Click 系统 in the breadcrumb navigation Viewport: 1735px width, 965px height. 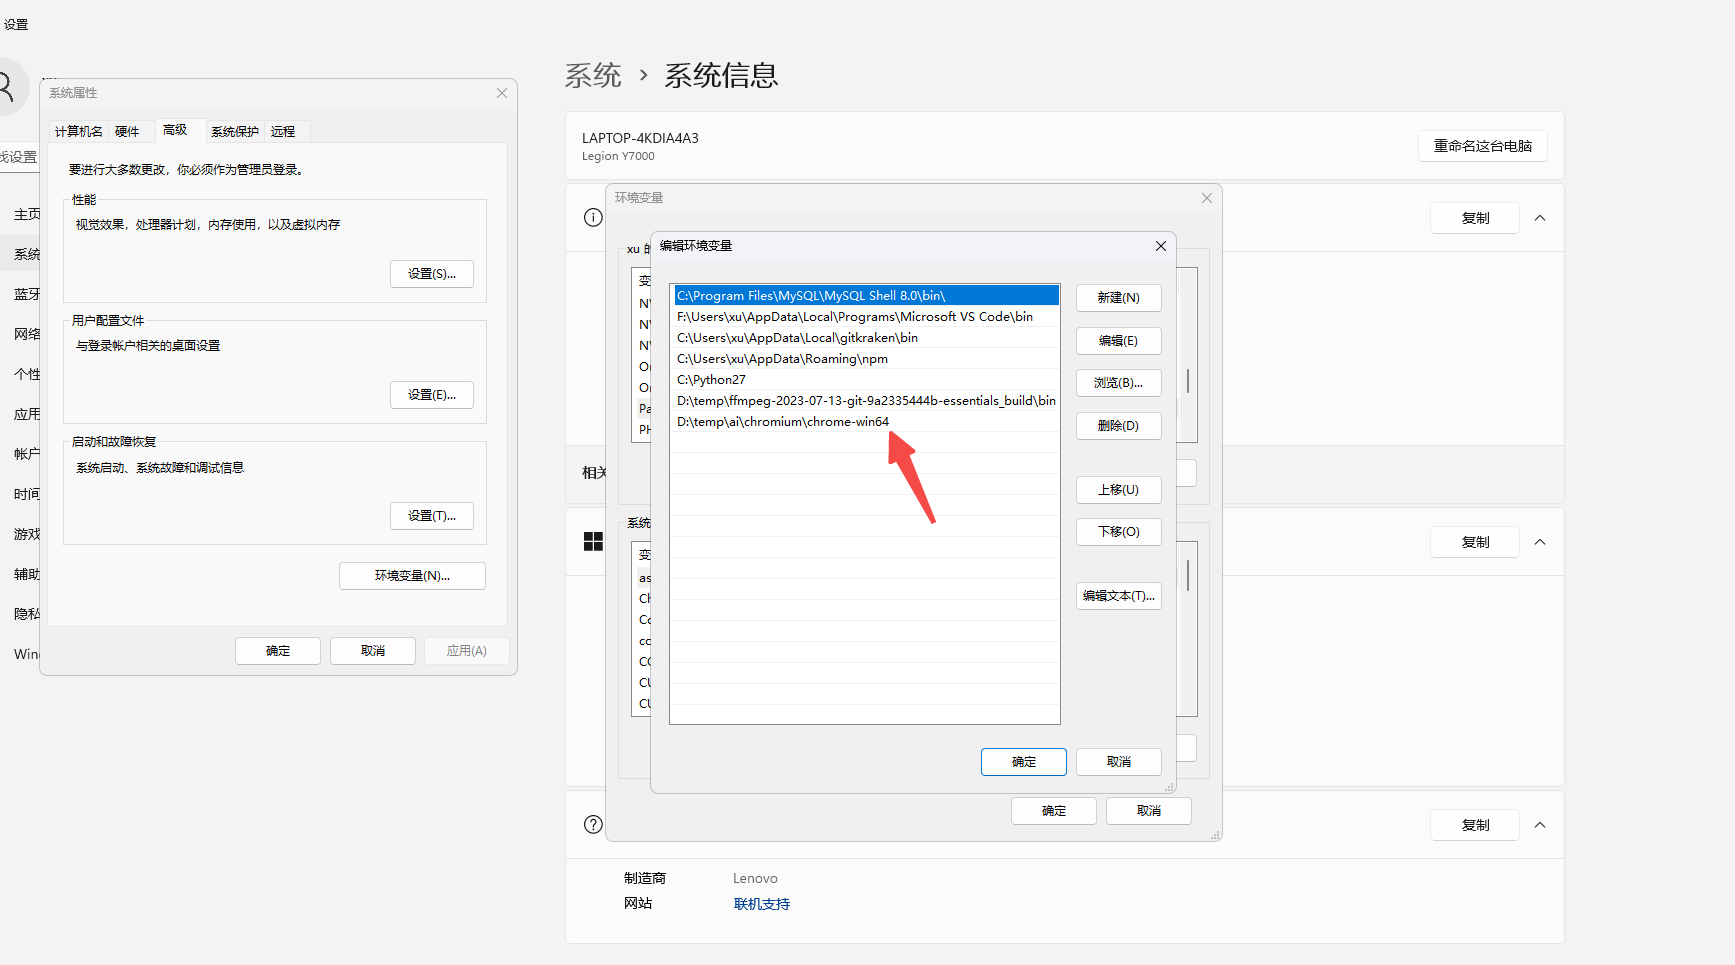coord(593,74)
